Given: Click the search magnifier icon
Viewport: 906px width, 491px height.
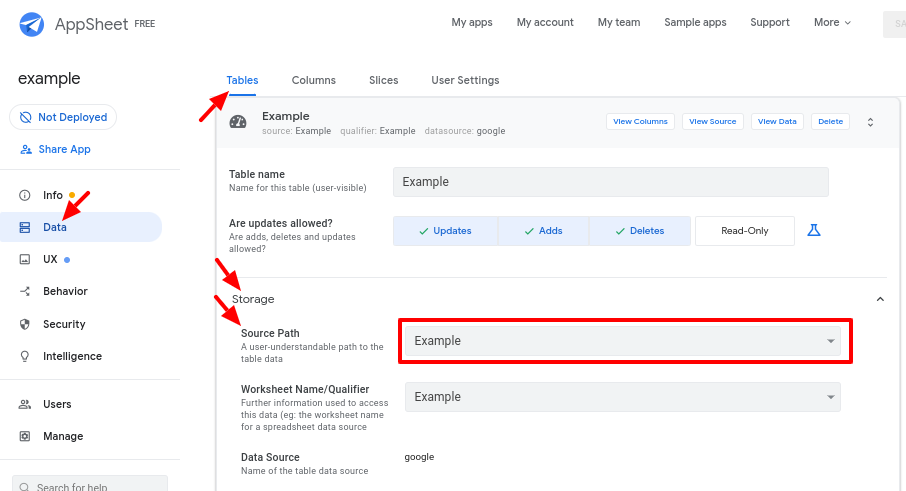Looking at the screenshot, I should pos(24,487).
